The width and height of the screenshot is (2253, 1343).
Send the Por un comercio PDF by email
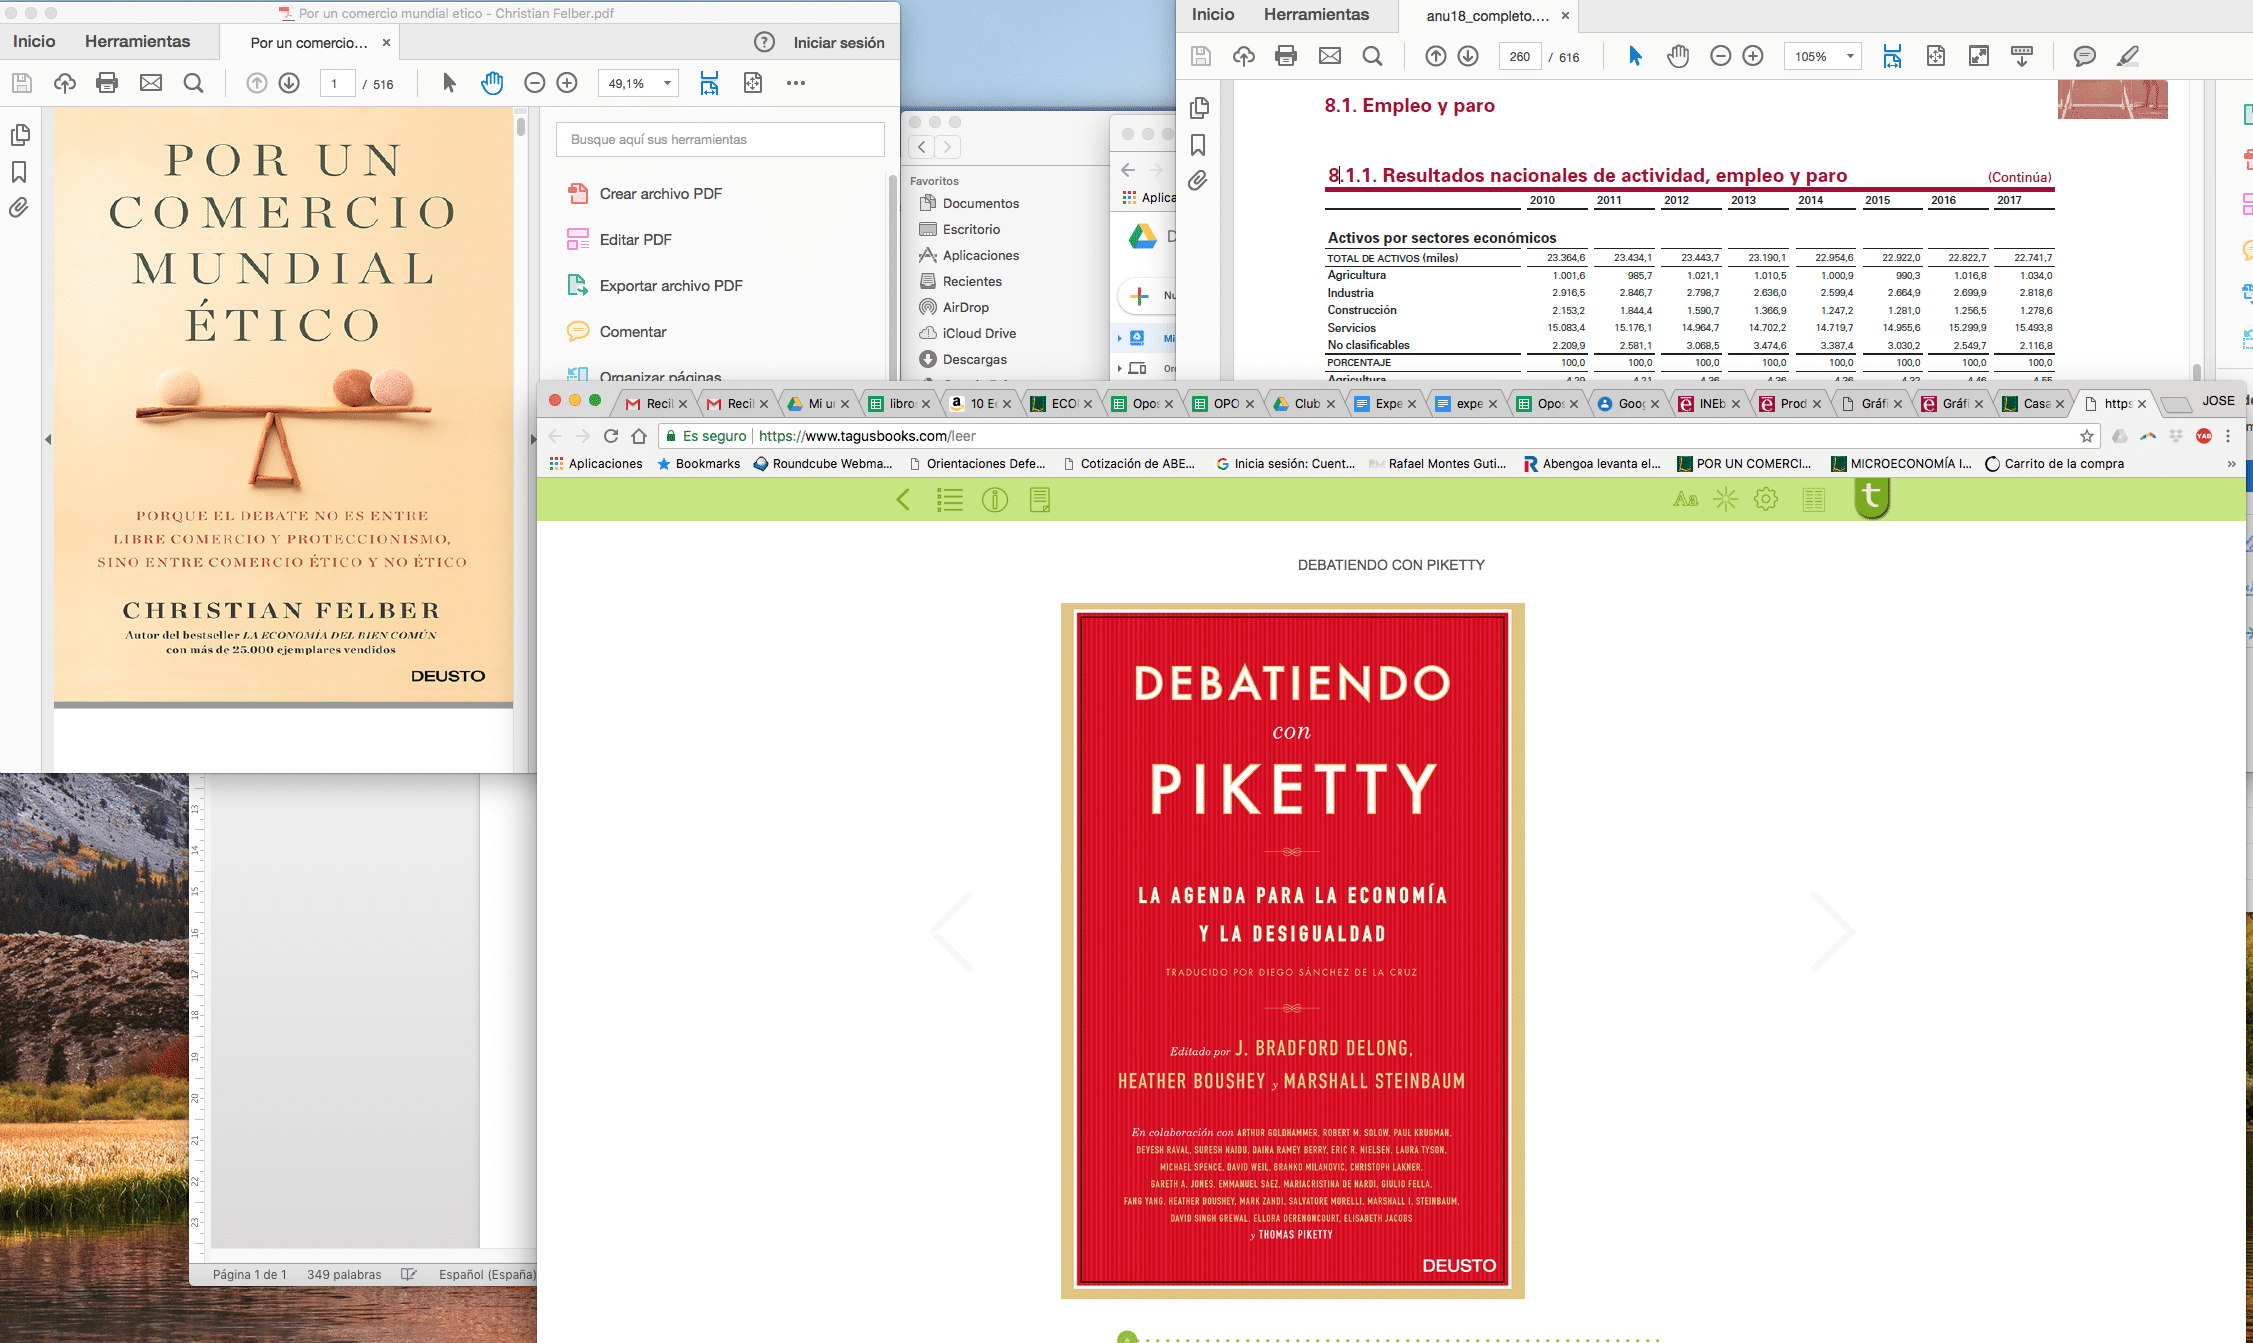click(151, 83)
